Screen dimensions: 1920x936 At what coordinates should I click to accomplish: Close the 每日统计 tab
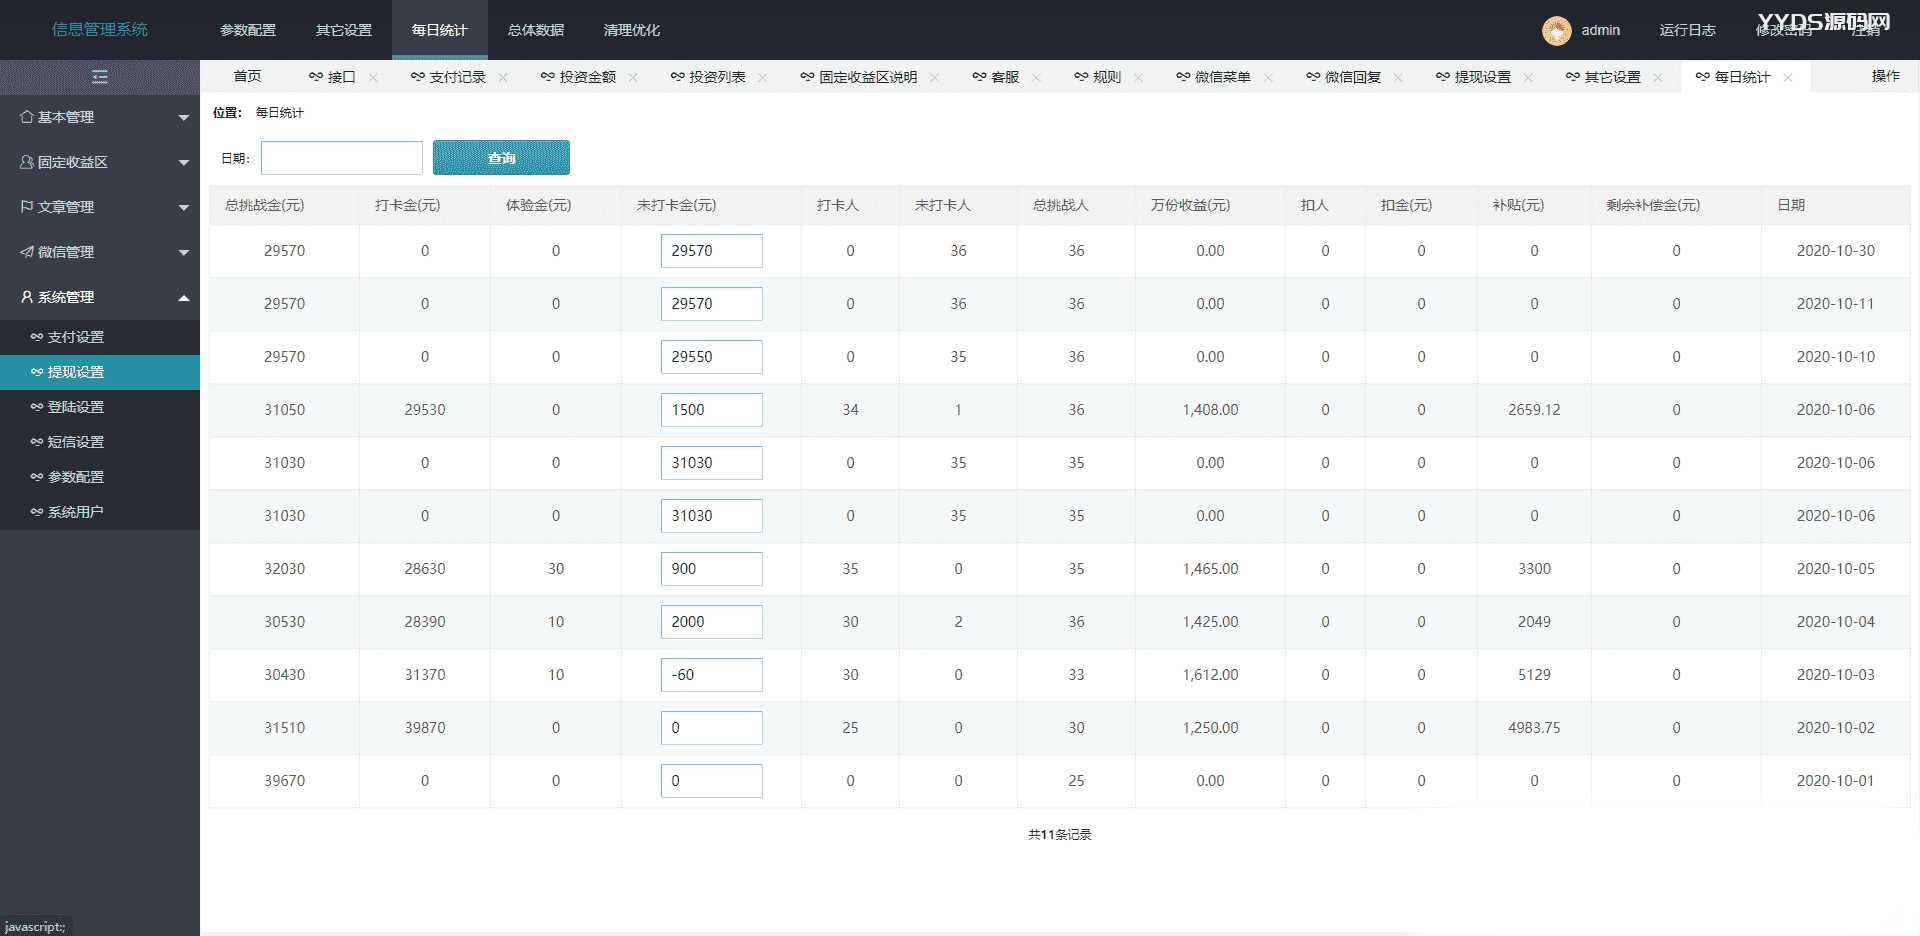click(1788, 78)
